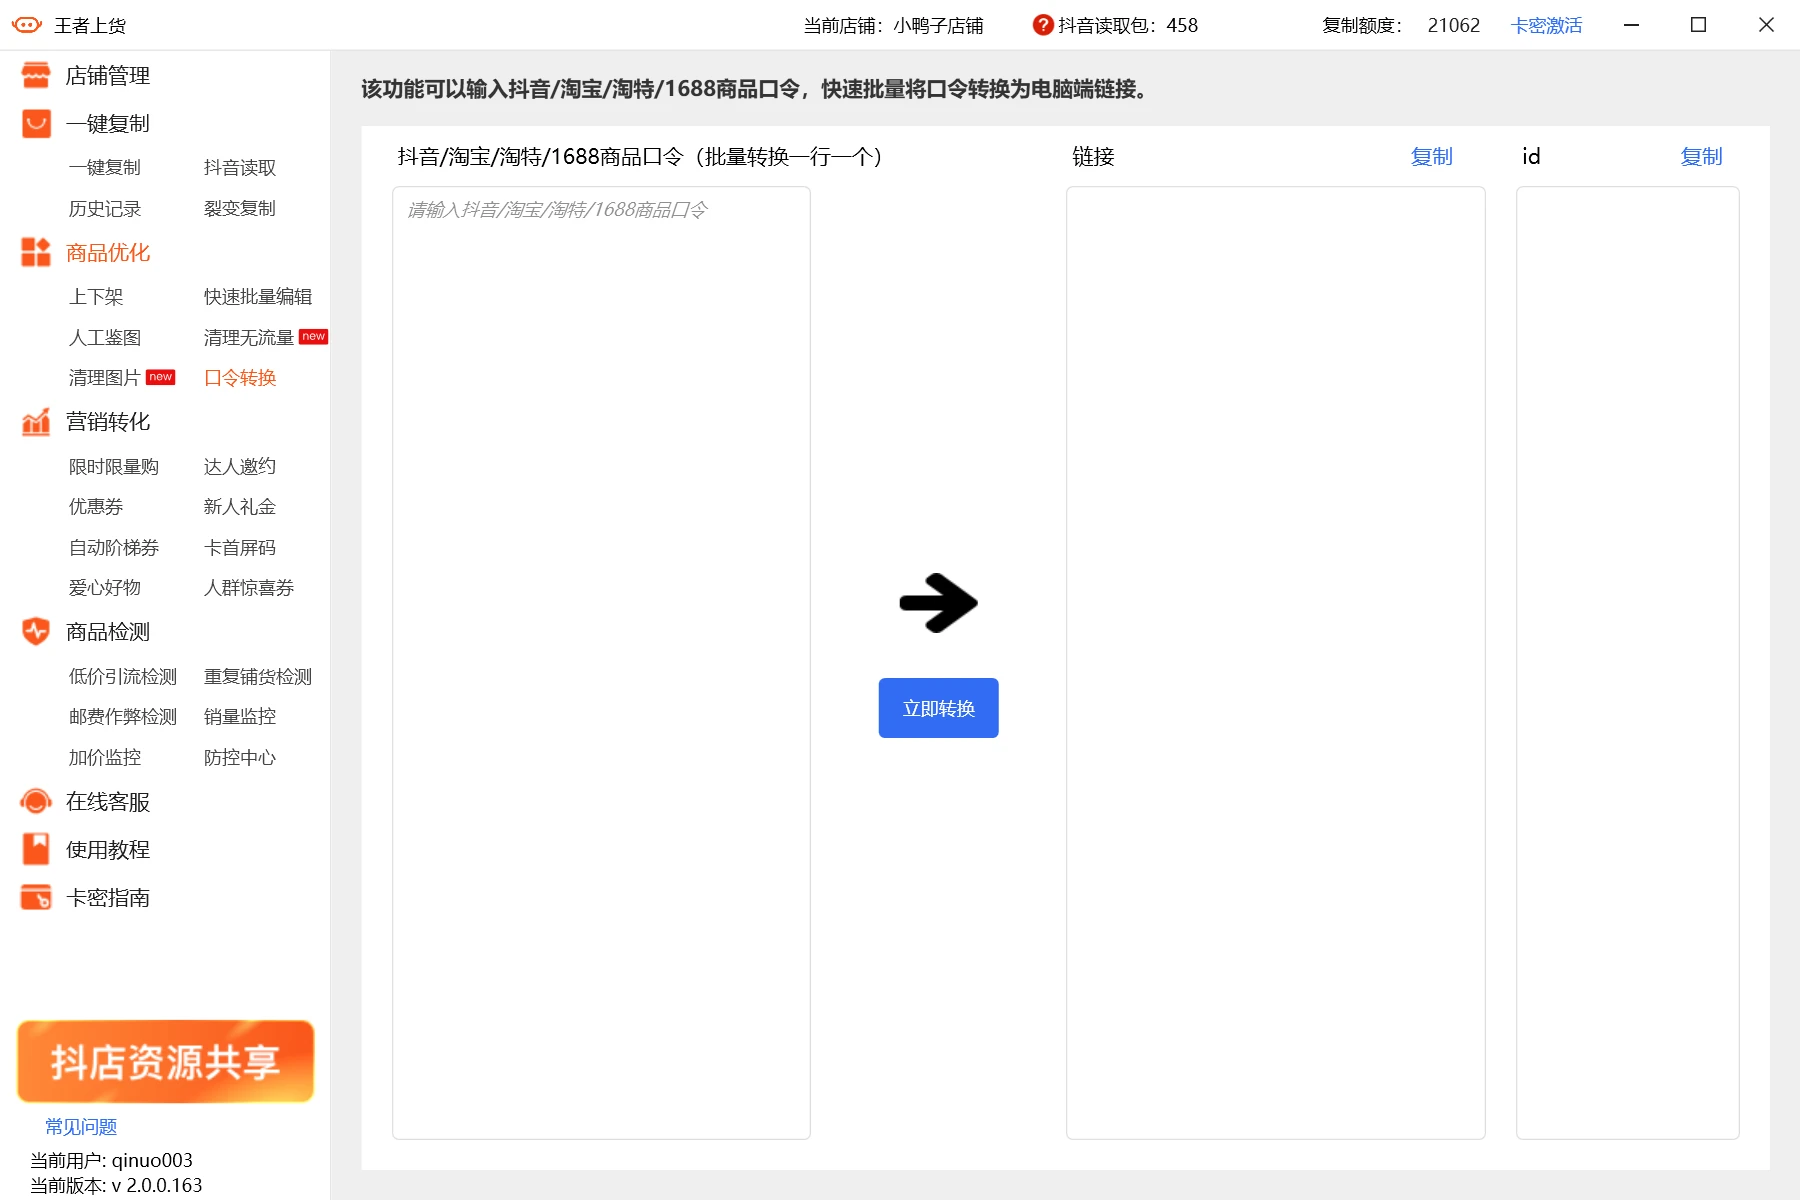Screen dimensions: 1800x1200
Task: Open 邮费作弊检测
Action: click(x=123, y=717)
